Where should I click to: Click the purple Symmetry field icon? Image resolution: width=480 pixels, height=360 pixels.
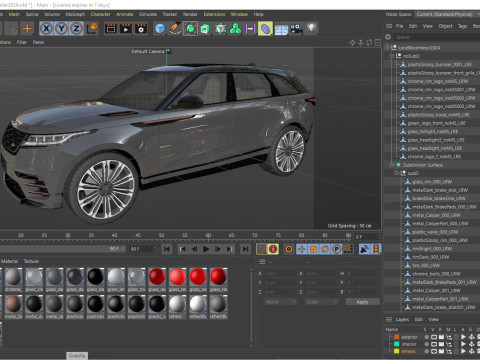point(250,29)
